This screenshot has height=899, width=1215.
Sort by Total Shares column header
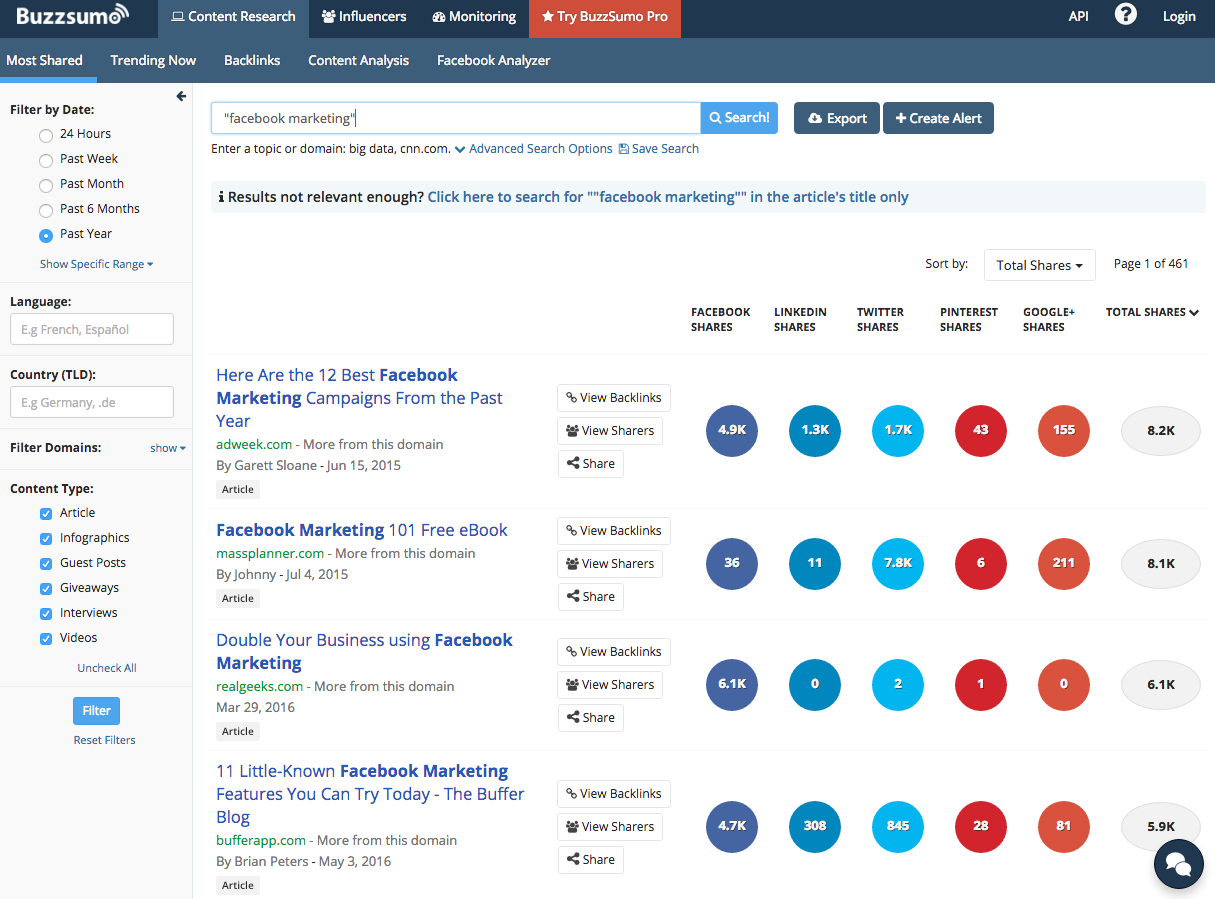pyautogui.click(x=1152, y=312)
